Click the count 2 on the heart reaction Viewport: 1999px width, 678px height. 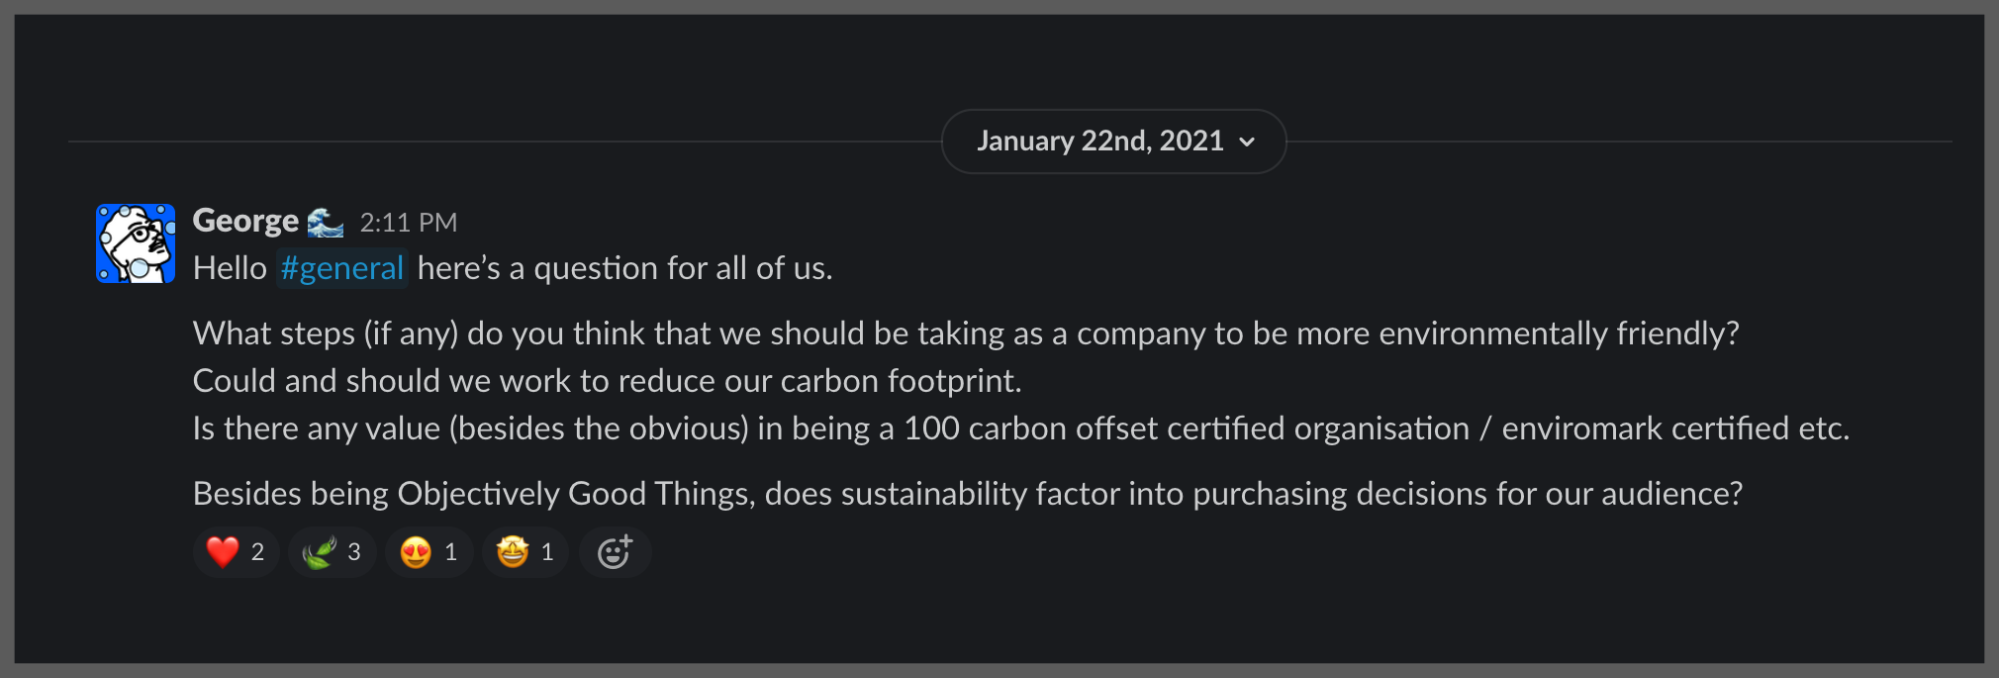tap(258, 552)
